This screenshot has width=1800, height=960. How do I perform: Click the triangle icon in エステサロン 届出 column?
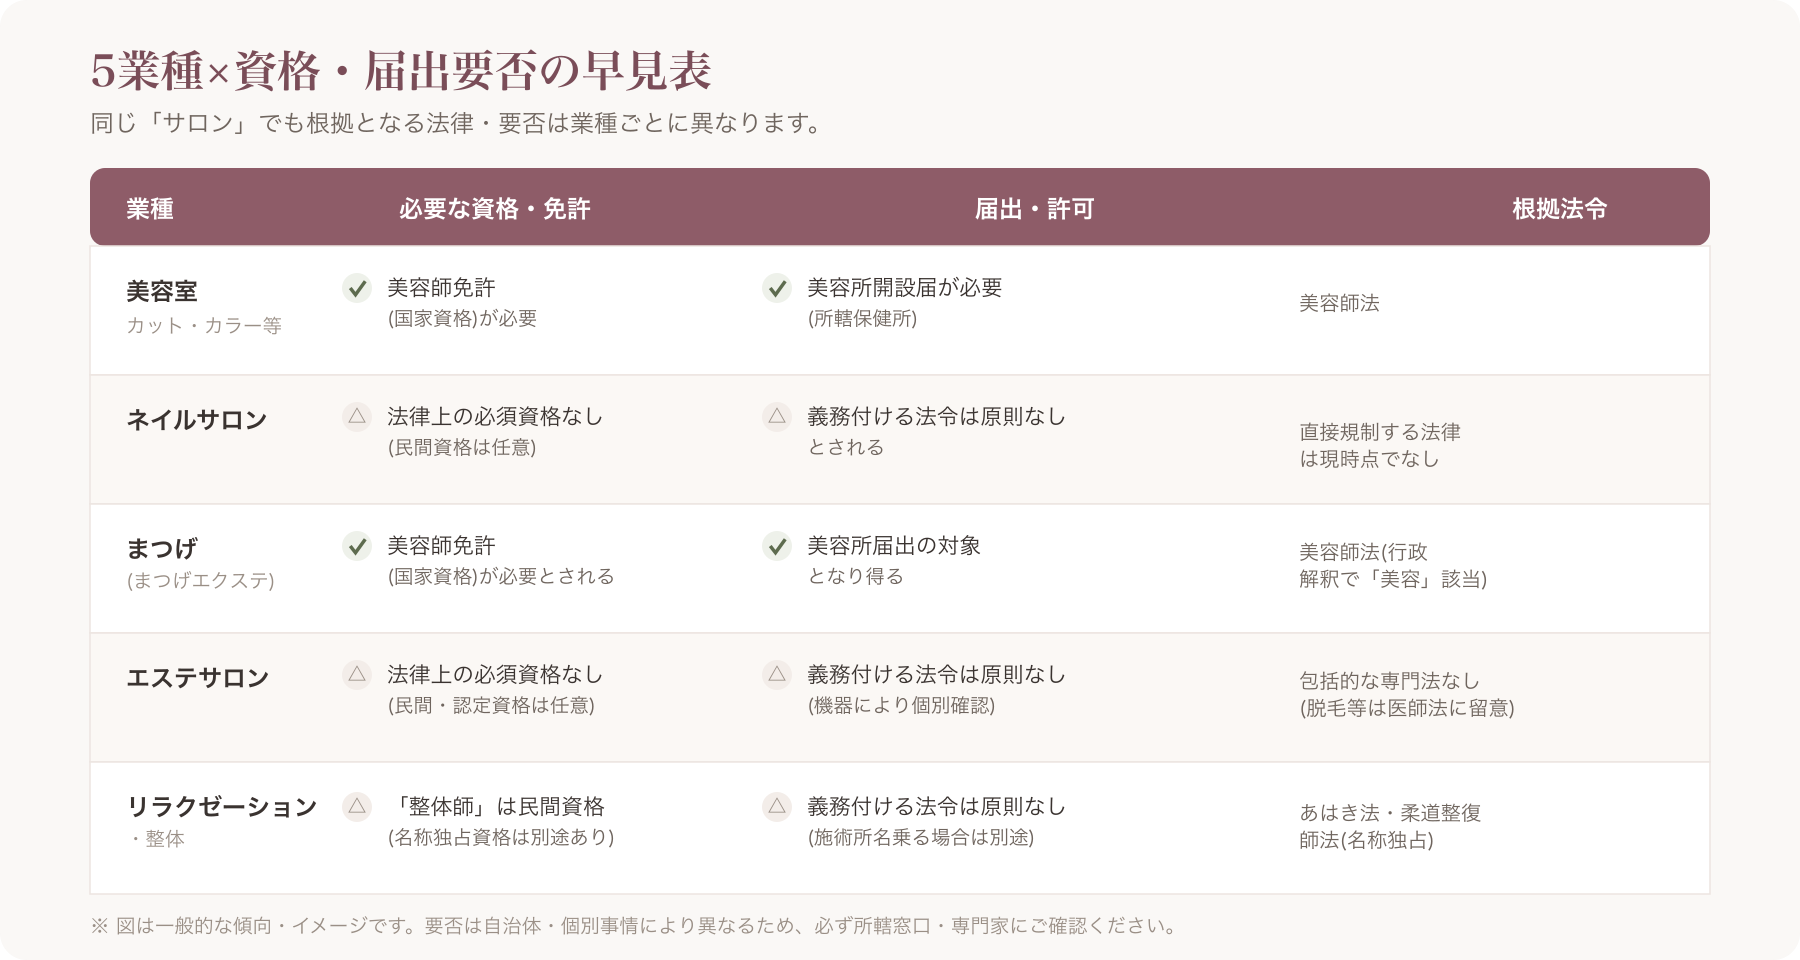click(777, 675)
